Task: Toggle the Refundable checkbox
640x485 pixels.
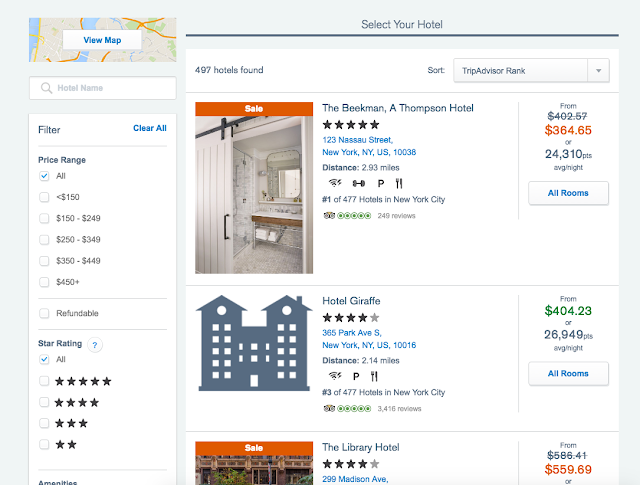Action: coord(44,313)
